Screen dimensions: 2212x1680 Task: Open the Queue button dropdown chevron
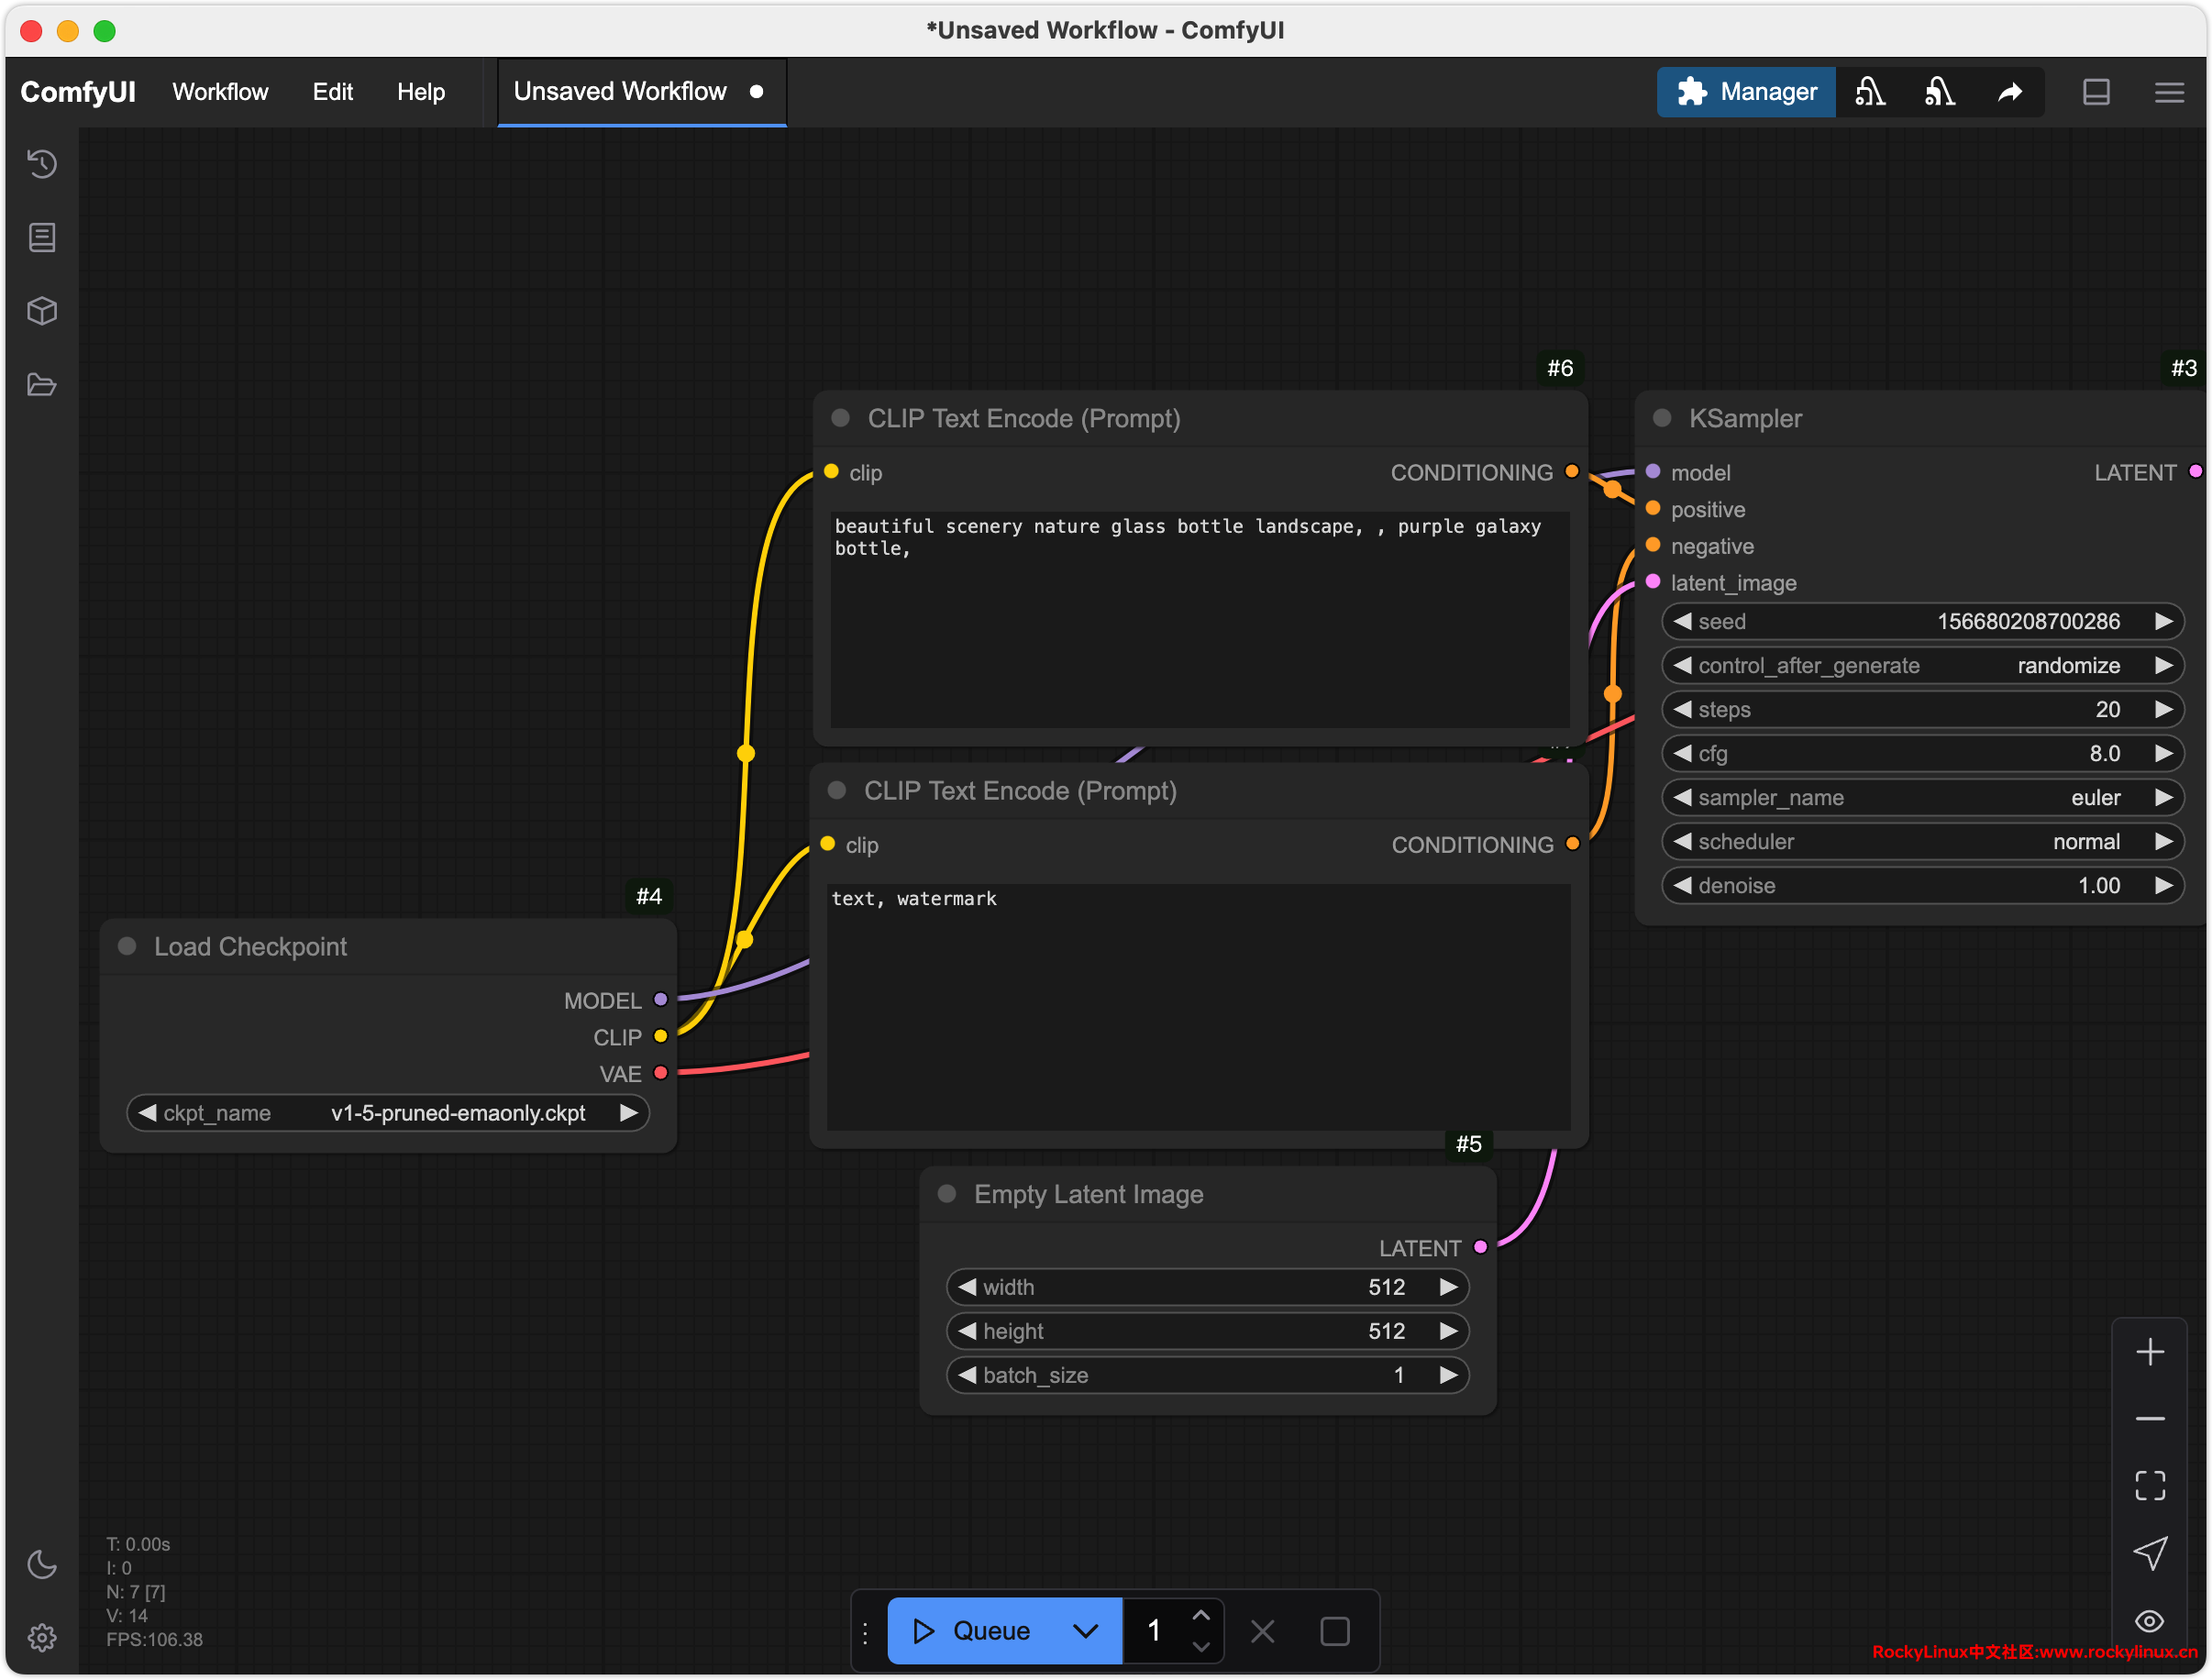tap(1085, 1631)
